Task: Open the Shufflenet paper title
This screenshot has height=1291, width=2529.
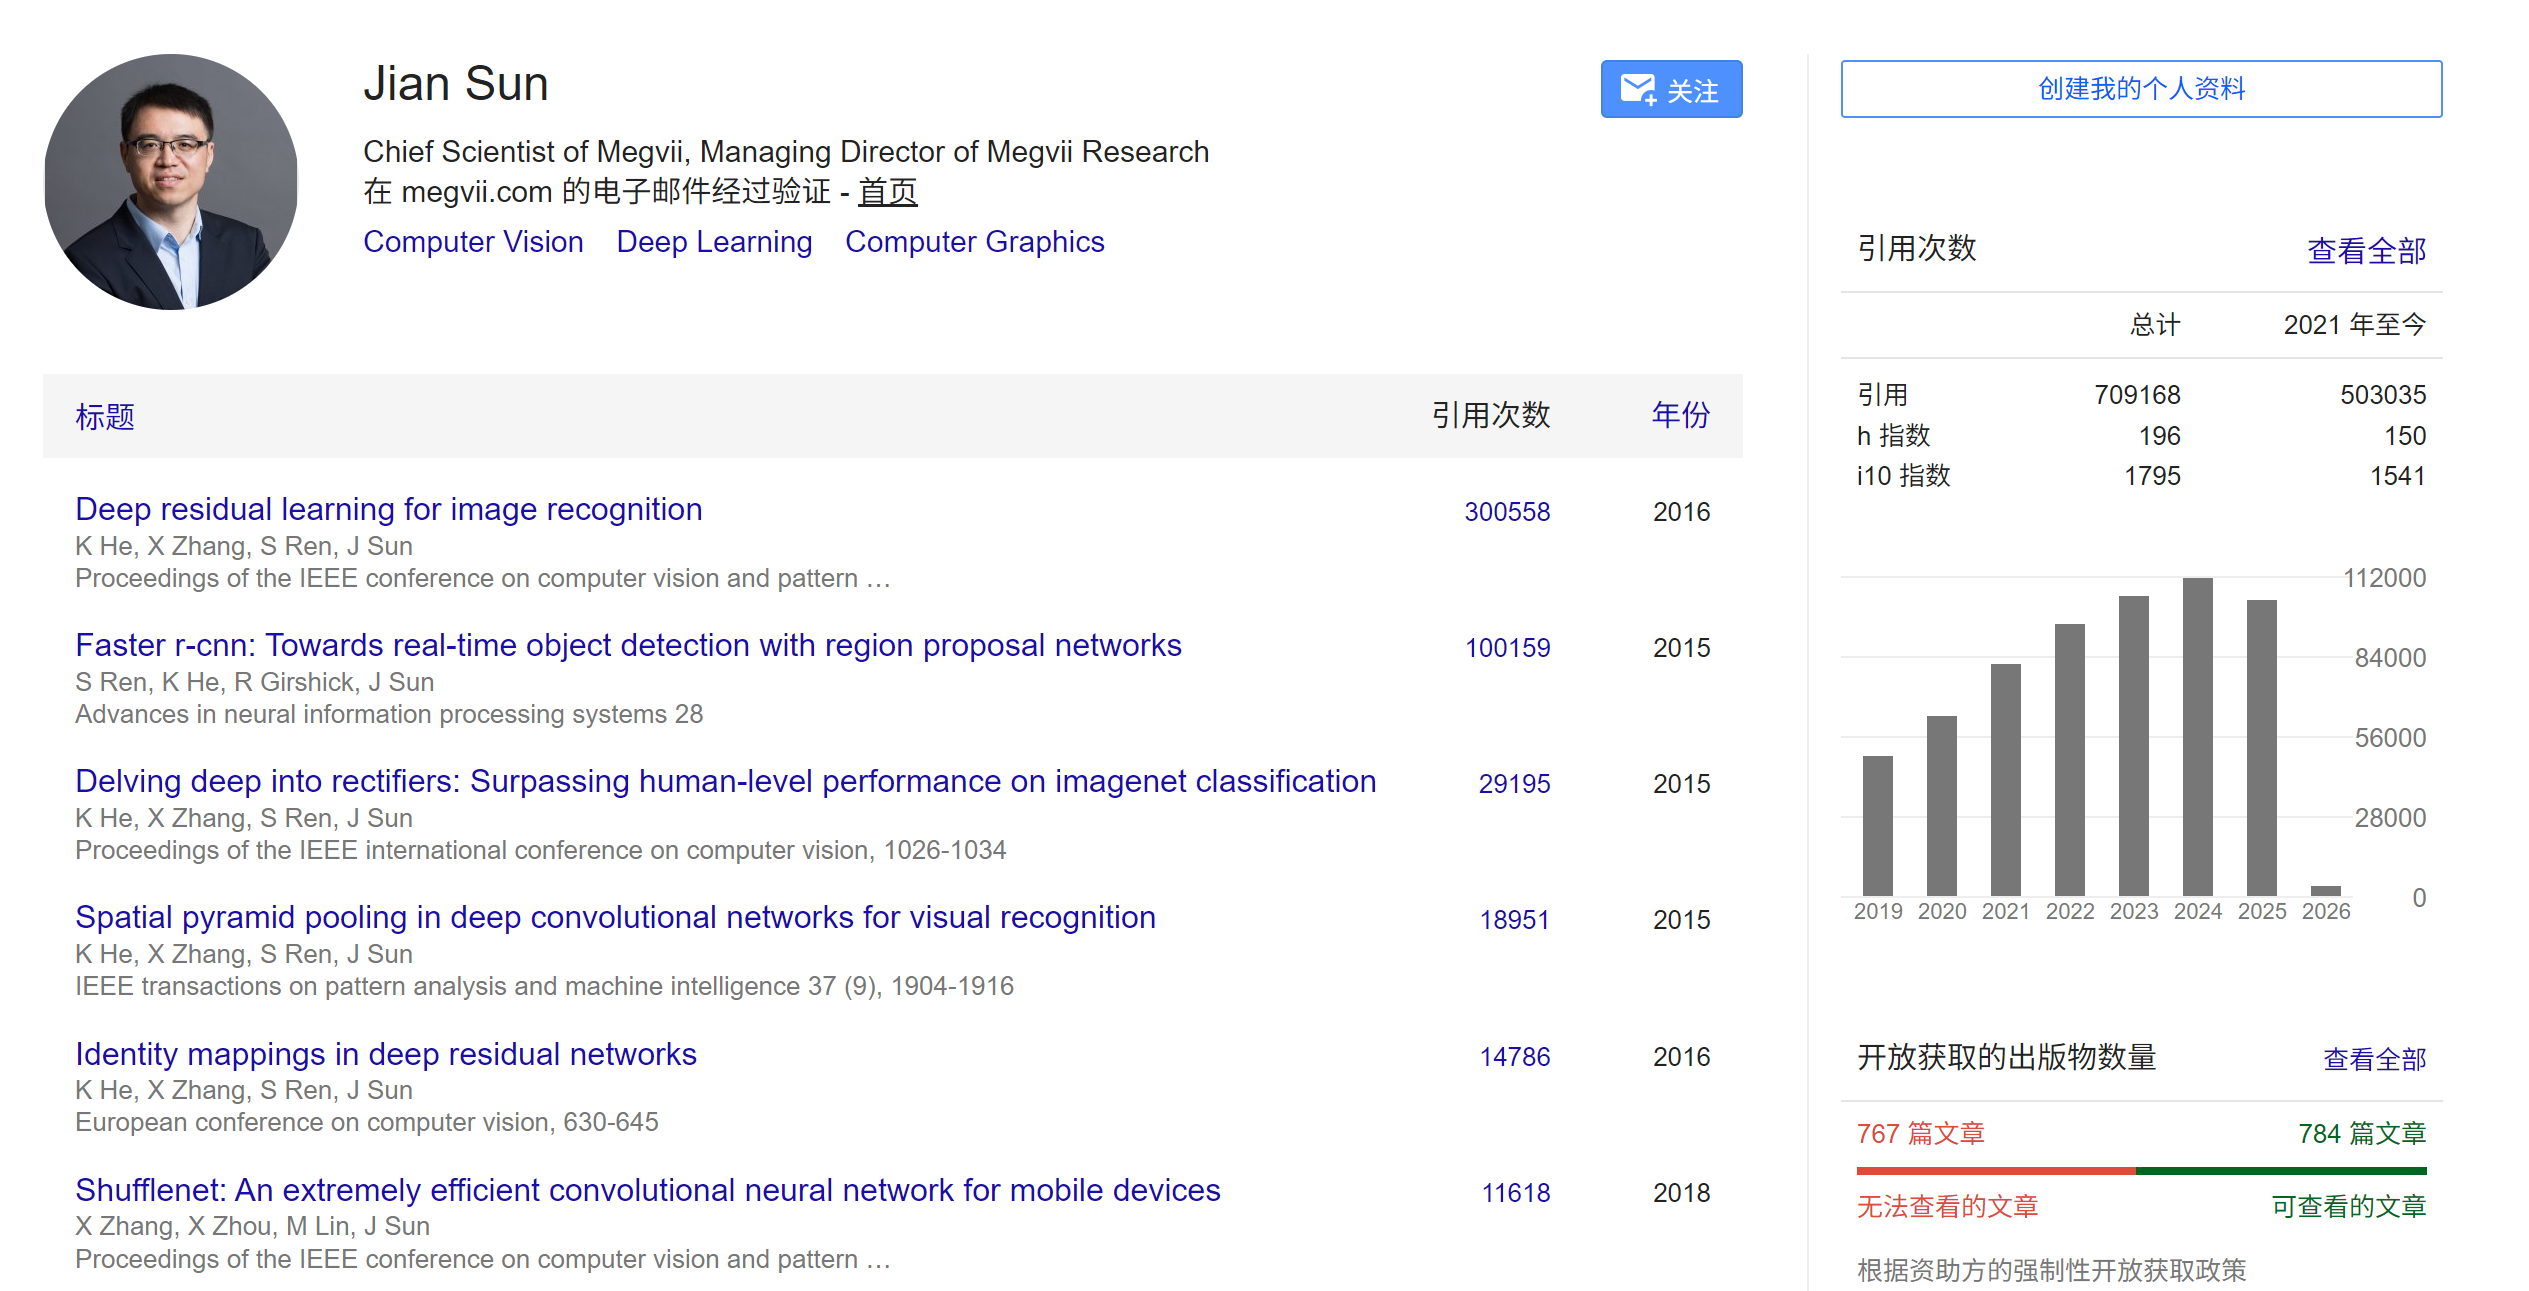Action: [648, 1190]
